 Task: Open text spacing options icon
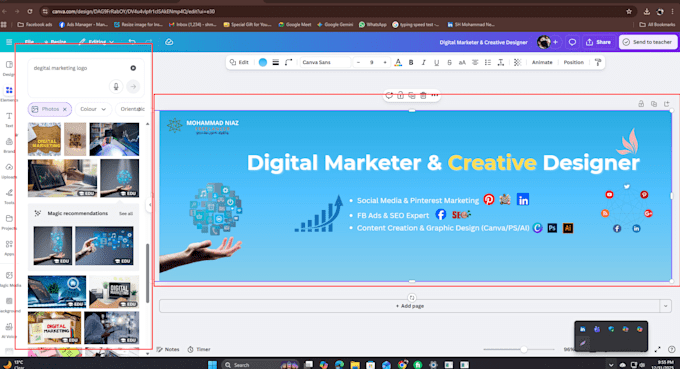click(x=501, y=62)
